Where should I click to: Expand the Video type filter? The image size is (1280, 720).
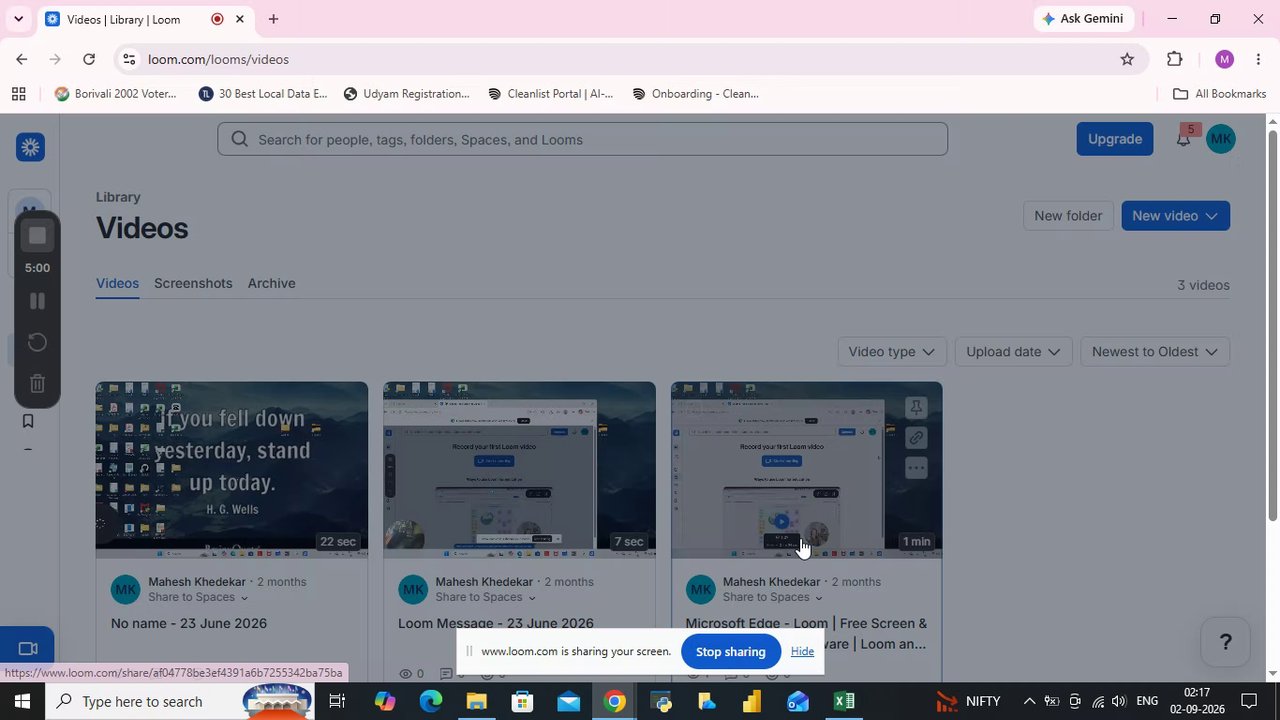pyautogui.click(x=890, y=352)
